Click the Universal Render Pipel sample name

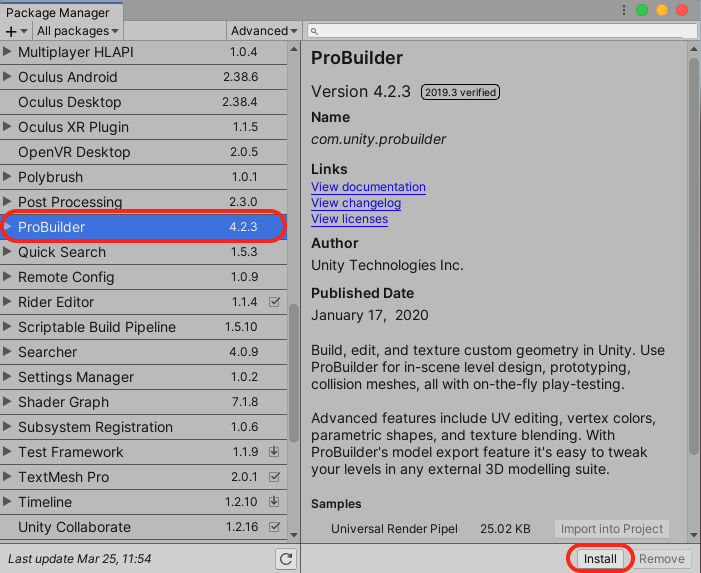[394, 529]
